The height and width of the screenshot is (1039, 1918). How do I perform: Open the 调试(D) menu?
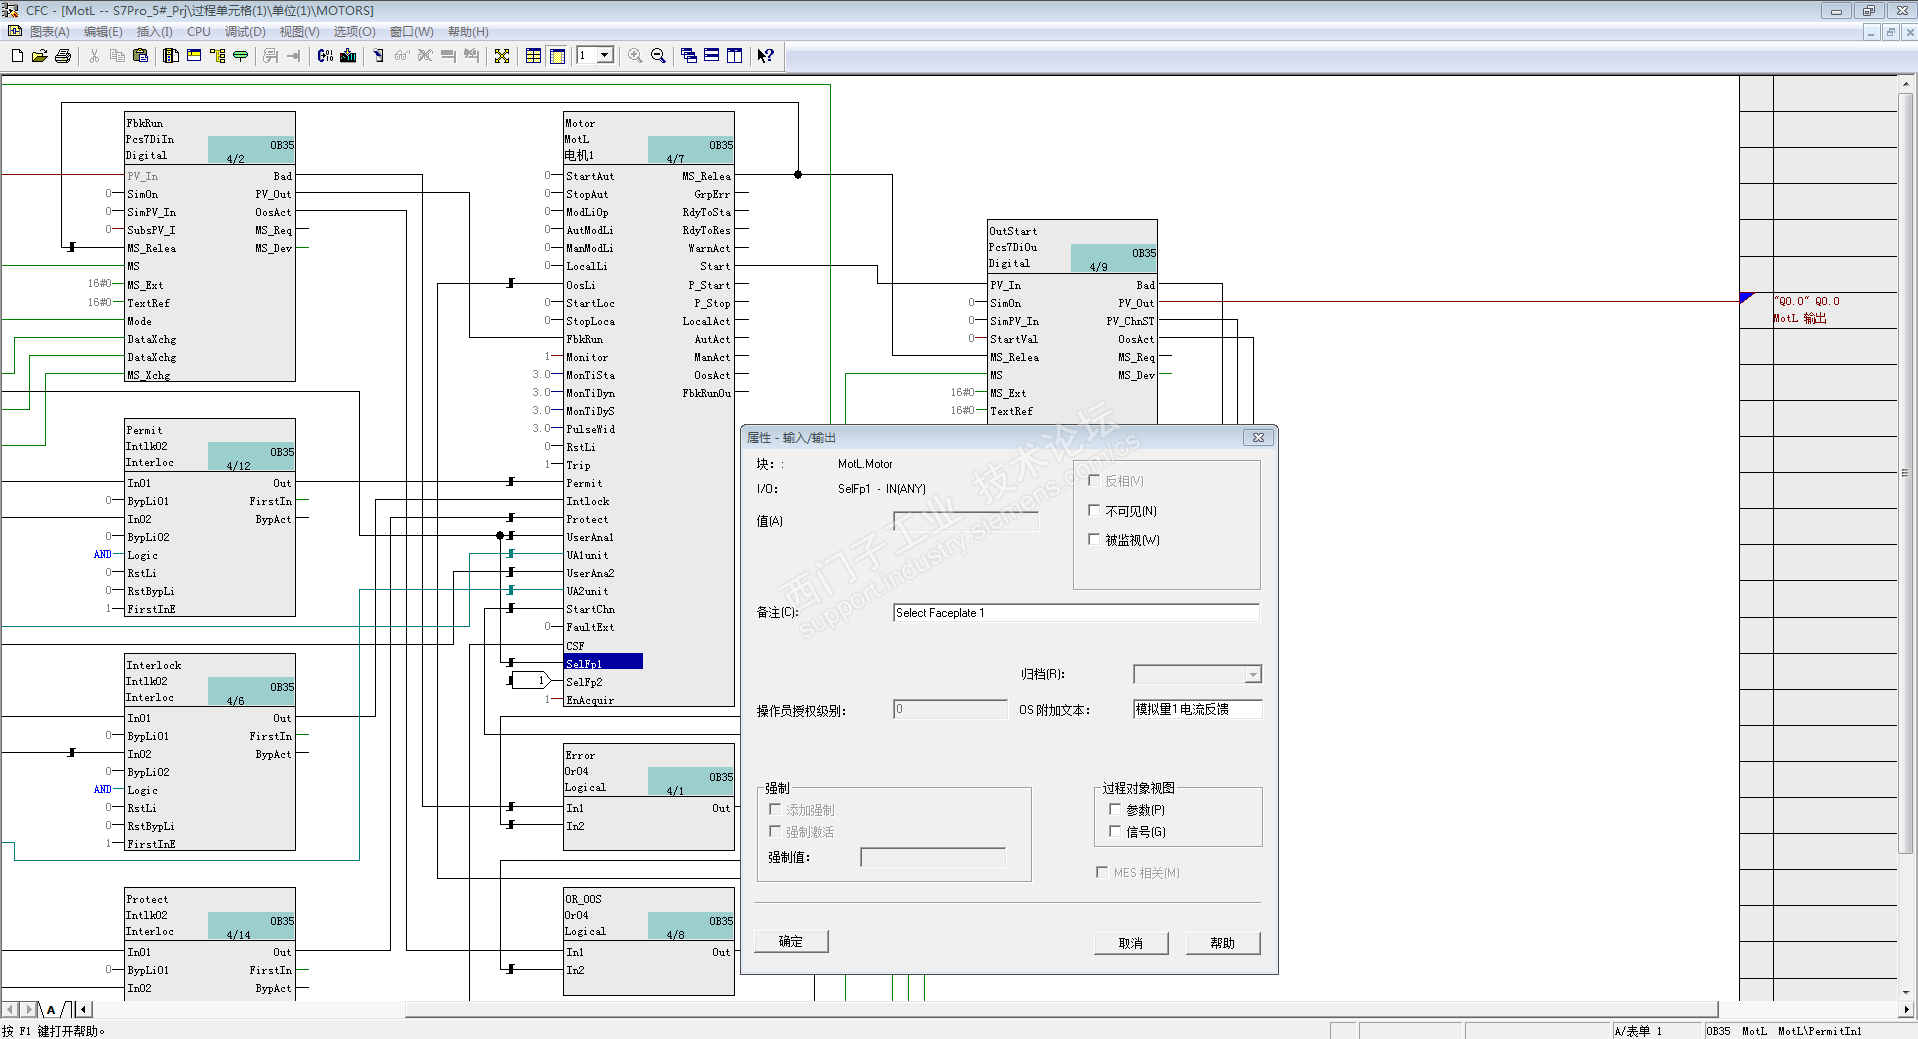(x=245, y=32)
